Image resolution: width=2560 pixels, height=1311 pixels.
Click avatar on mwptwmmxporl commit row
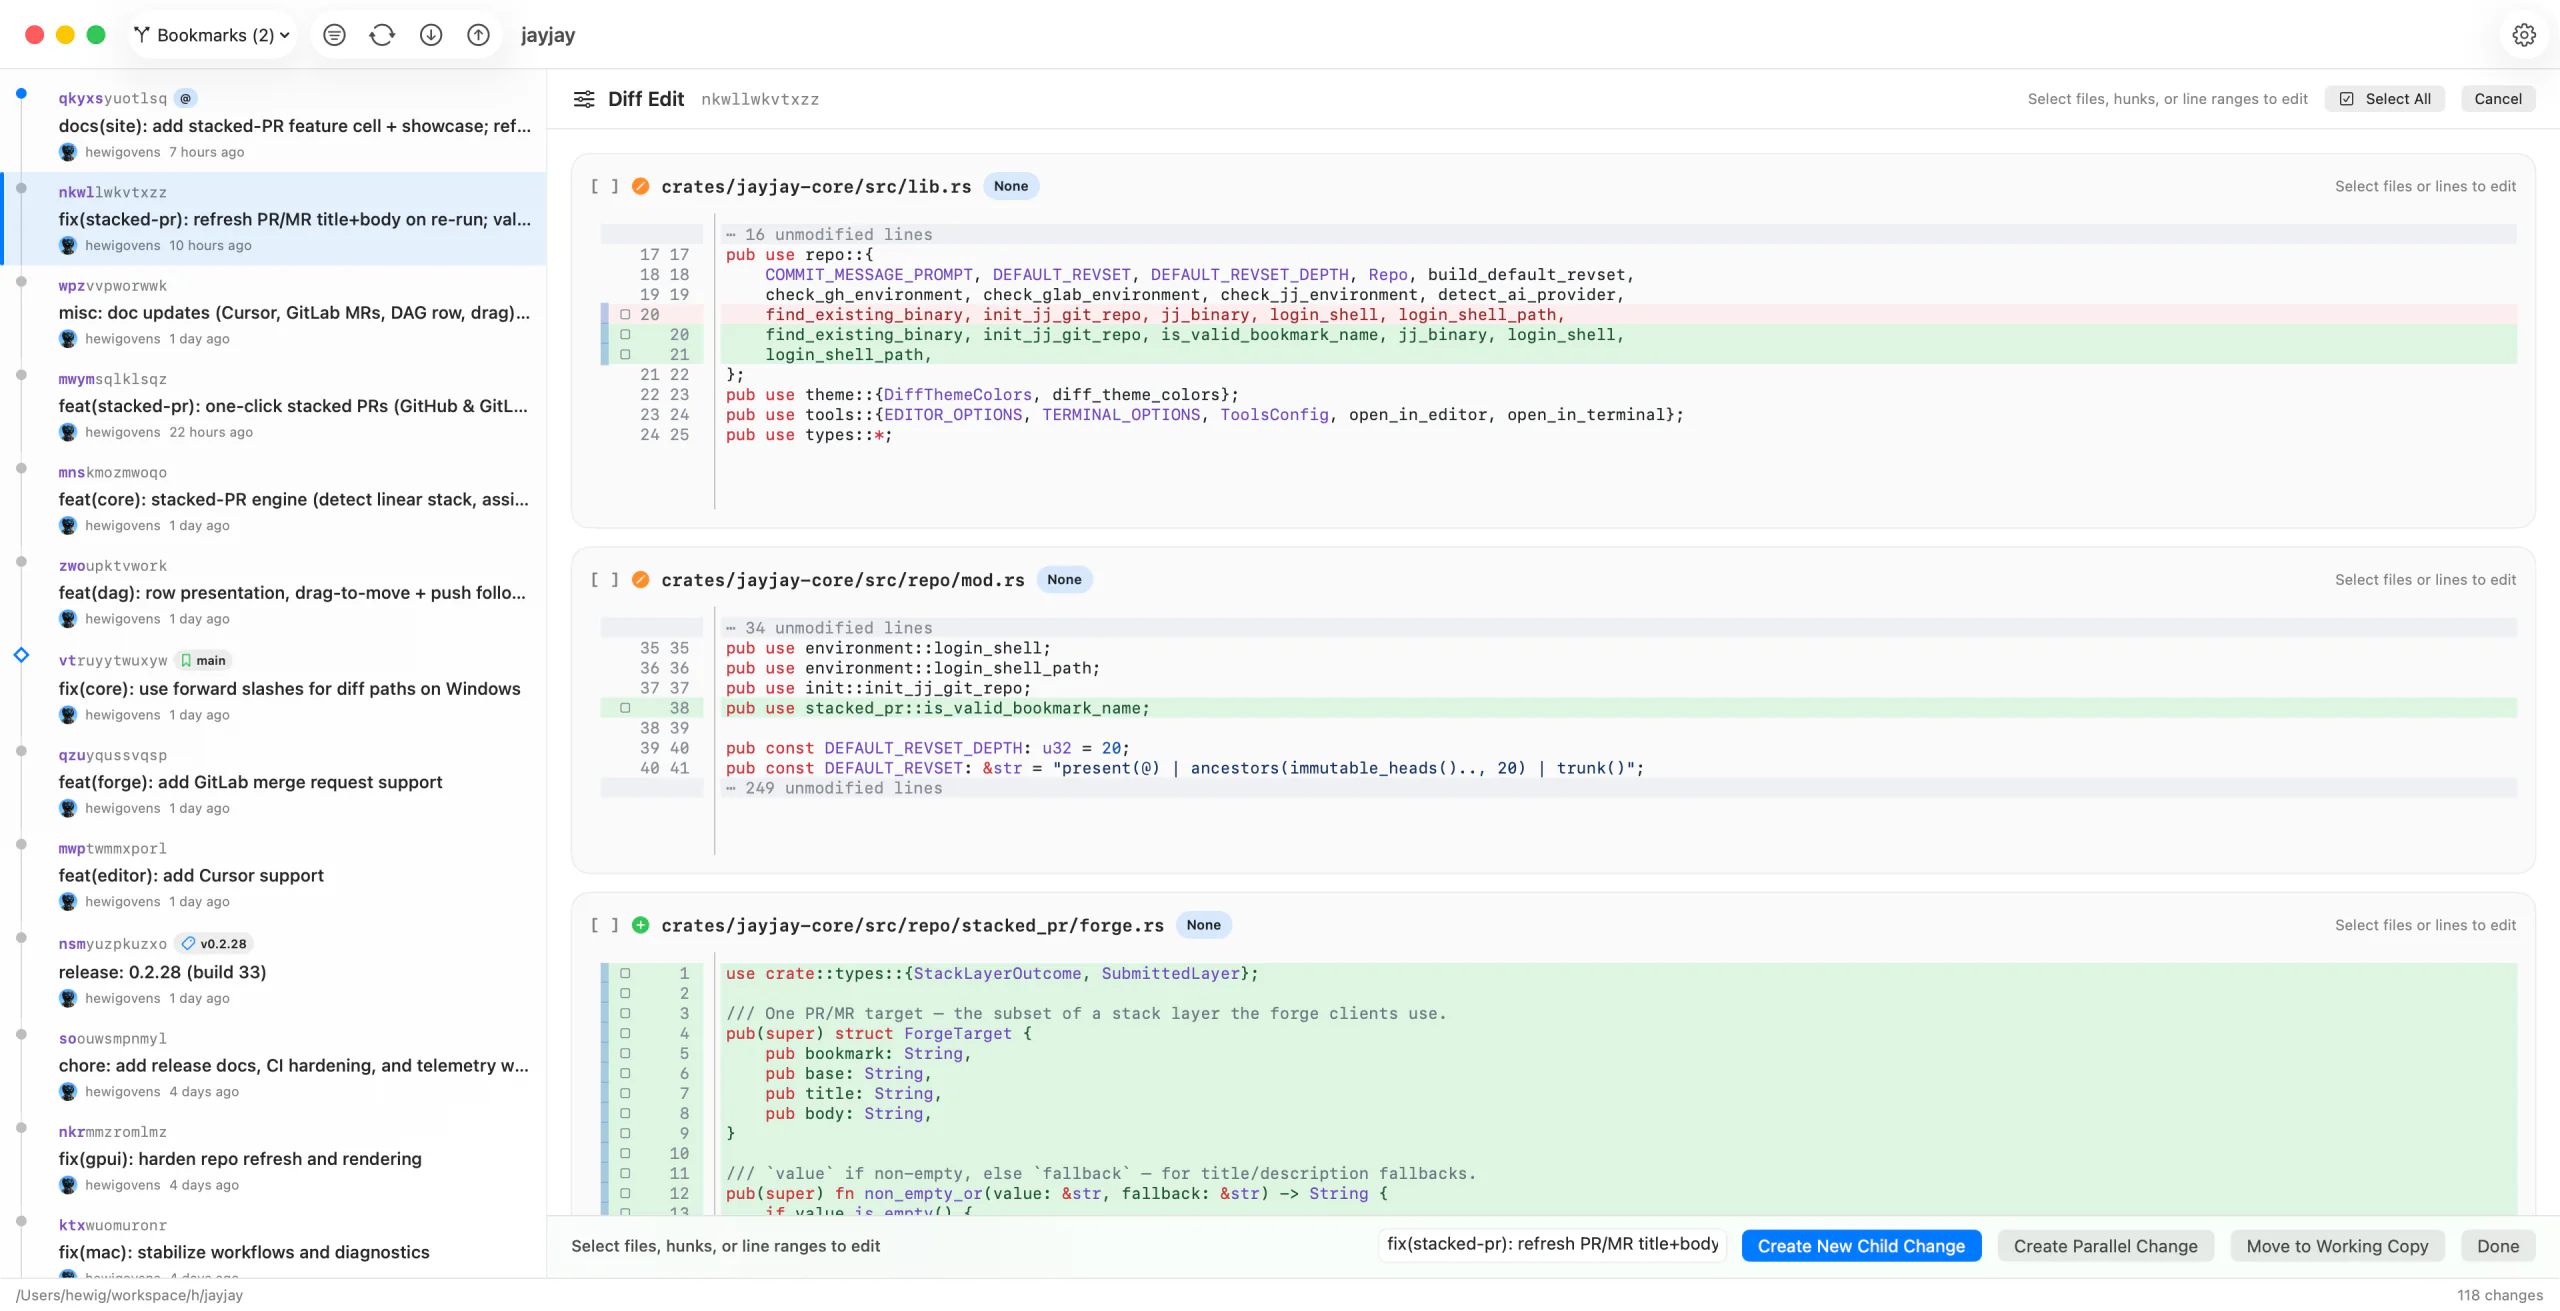(x=68, y=902)
